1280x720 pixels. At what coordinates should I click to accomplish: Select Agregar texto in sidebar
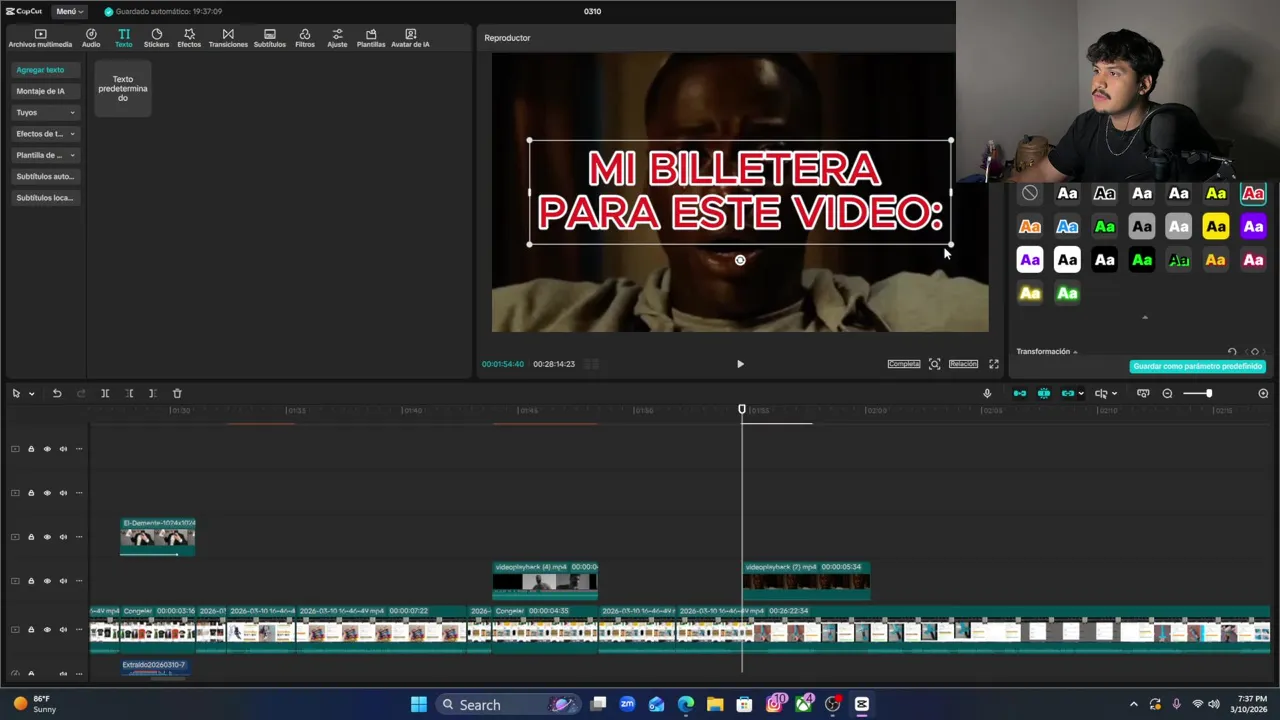pos(46,70)
